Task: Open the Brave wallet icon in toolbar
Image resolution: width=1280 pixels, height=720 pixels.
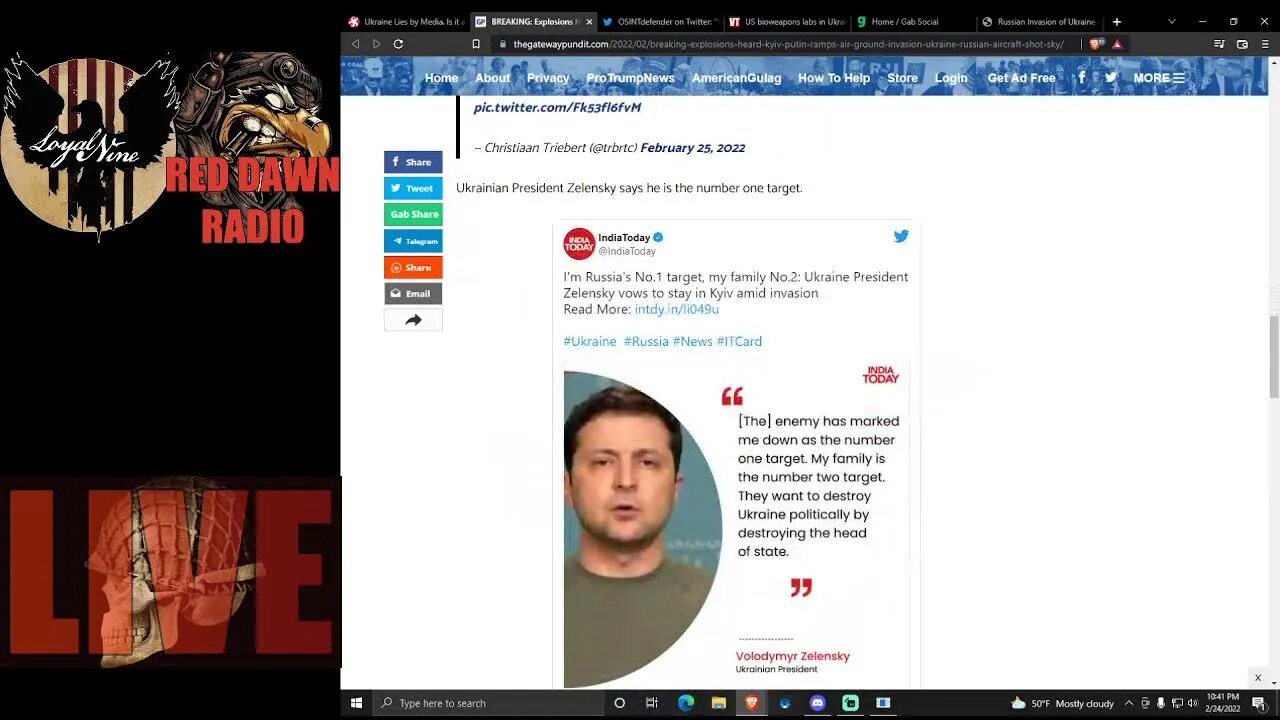Action: [1242, 44]
